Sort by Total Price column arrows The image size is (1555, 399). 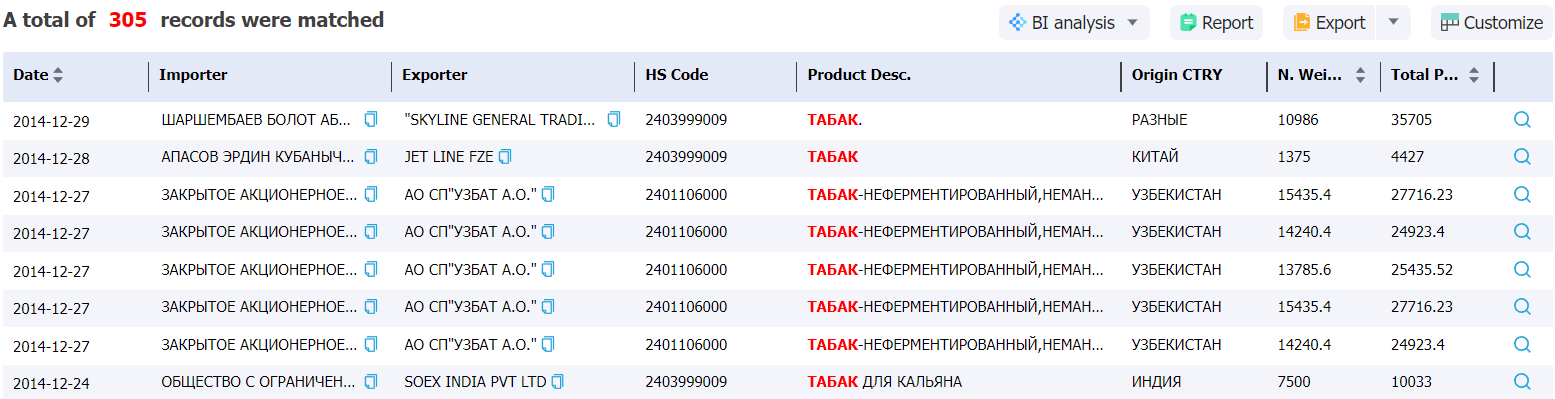(x=1474, y=75)
